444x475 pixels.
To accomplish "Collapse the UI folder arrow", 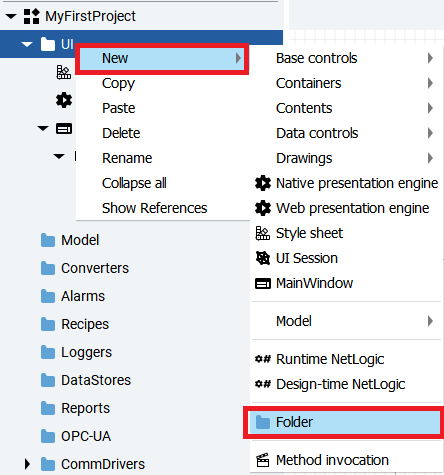I will pyautogui.click(x=27, y=44).
